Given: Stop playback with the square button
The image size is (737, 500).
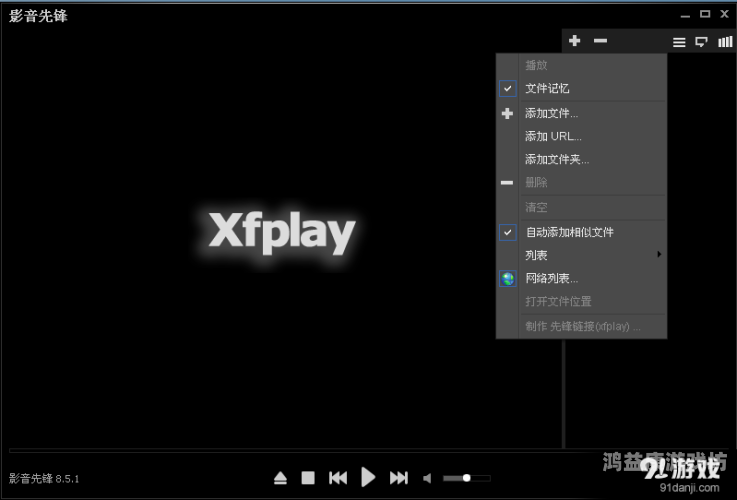Looking at the screenshot, I should 308,478.
